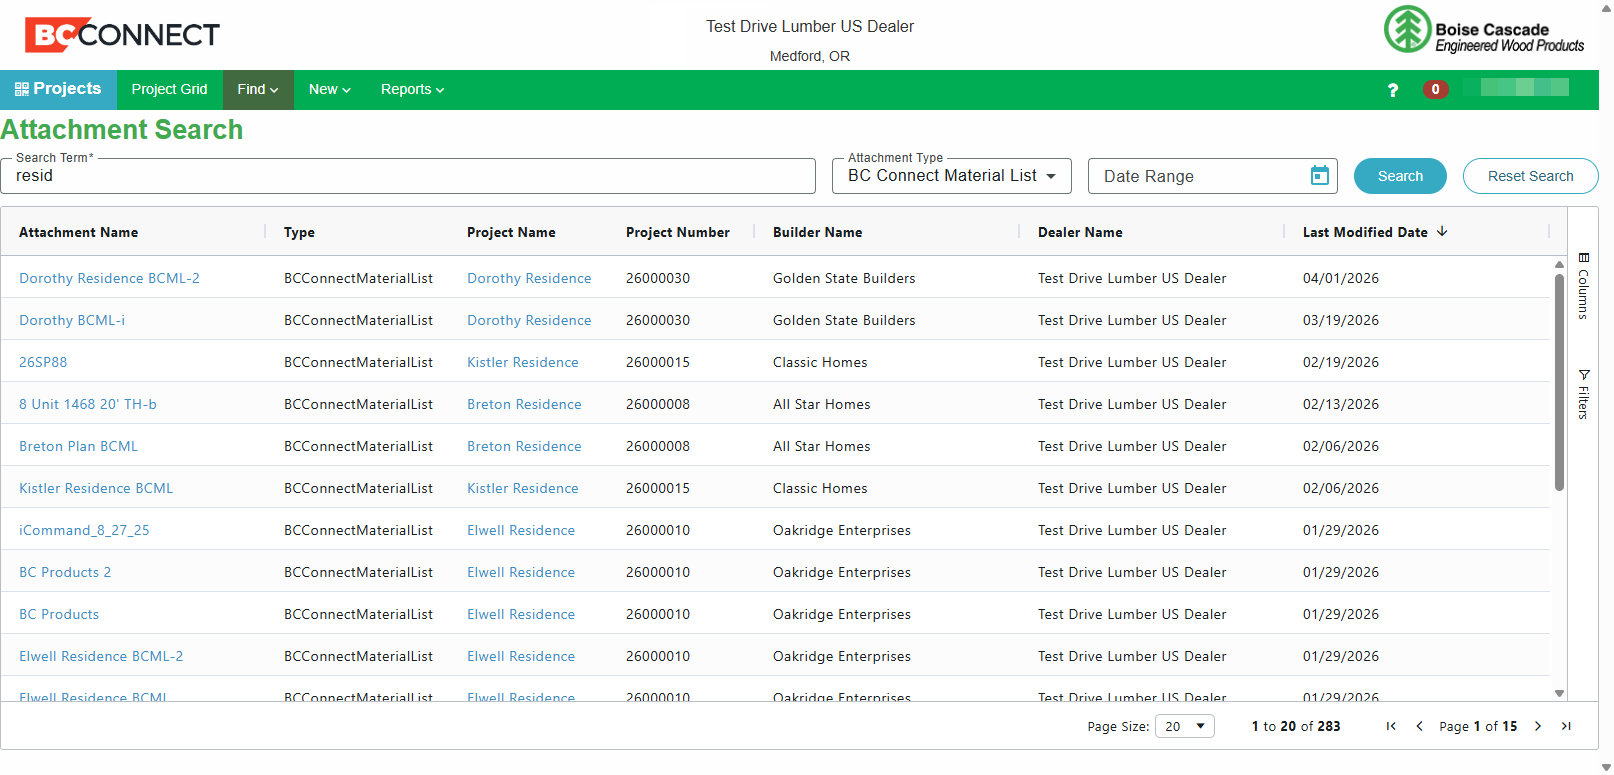
Task: Open Kistler Residence project in 26SP88 row
Action: pos(522,362)
